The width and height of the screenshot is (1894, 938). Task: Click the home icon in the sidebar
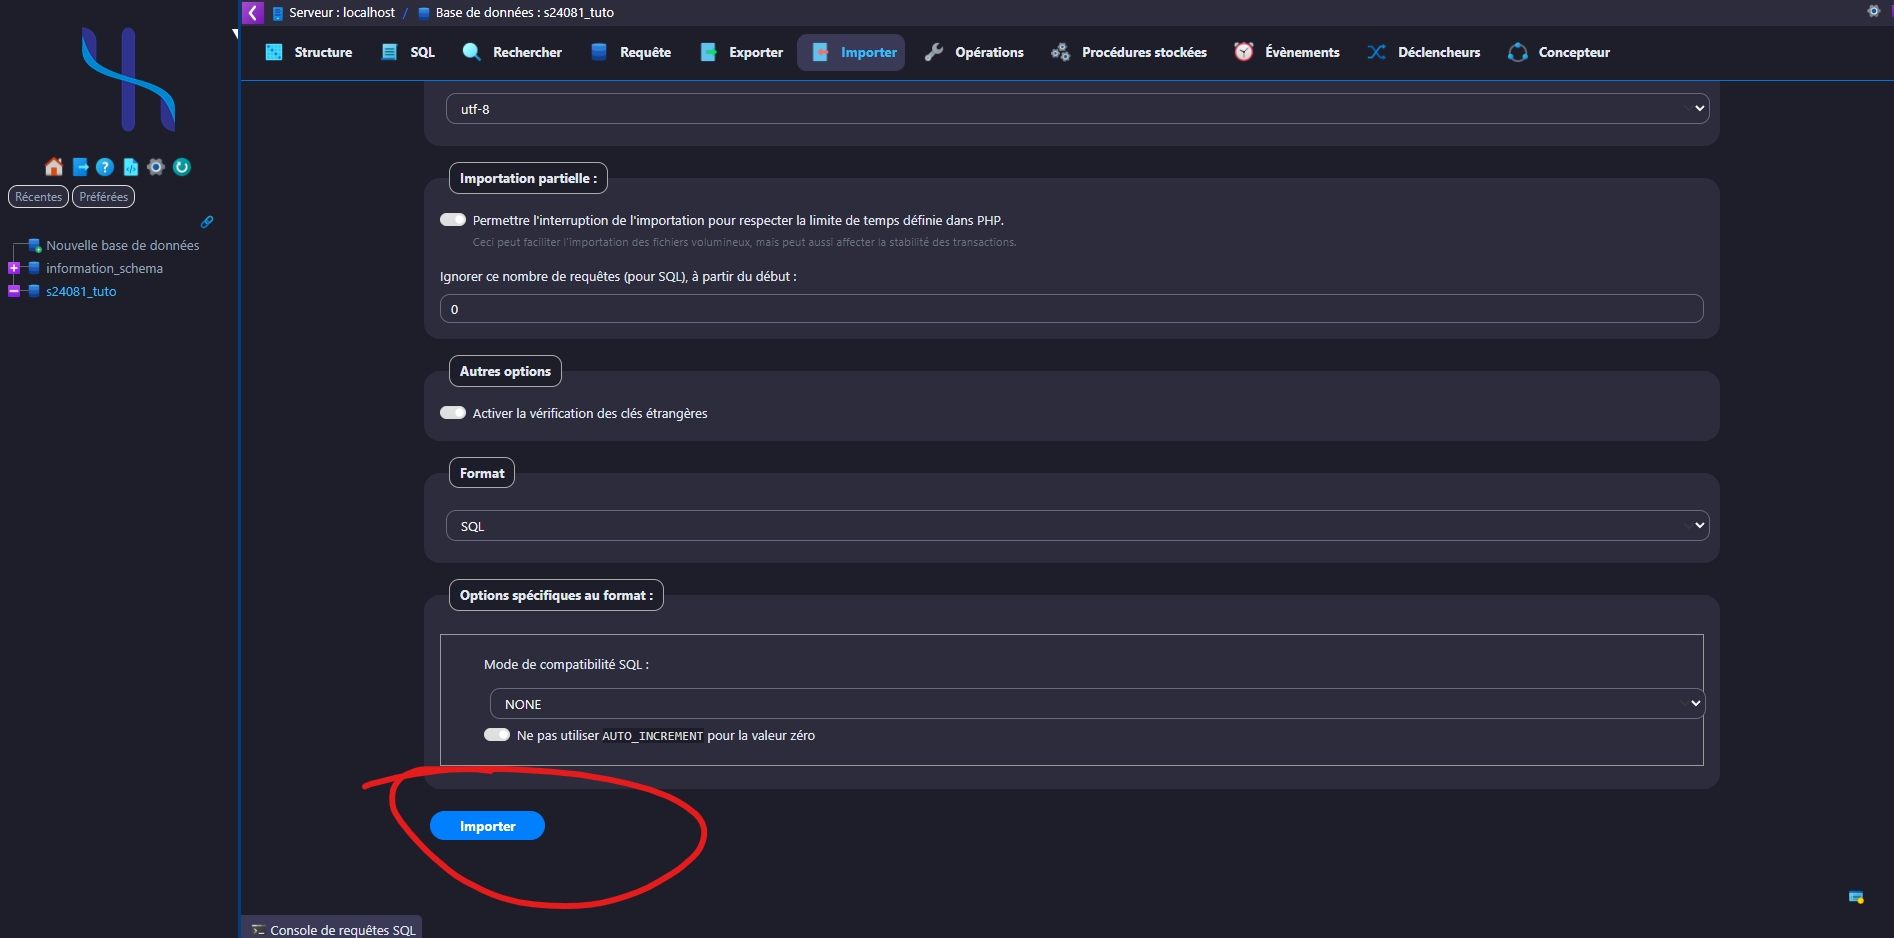(54, 167)
